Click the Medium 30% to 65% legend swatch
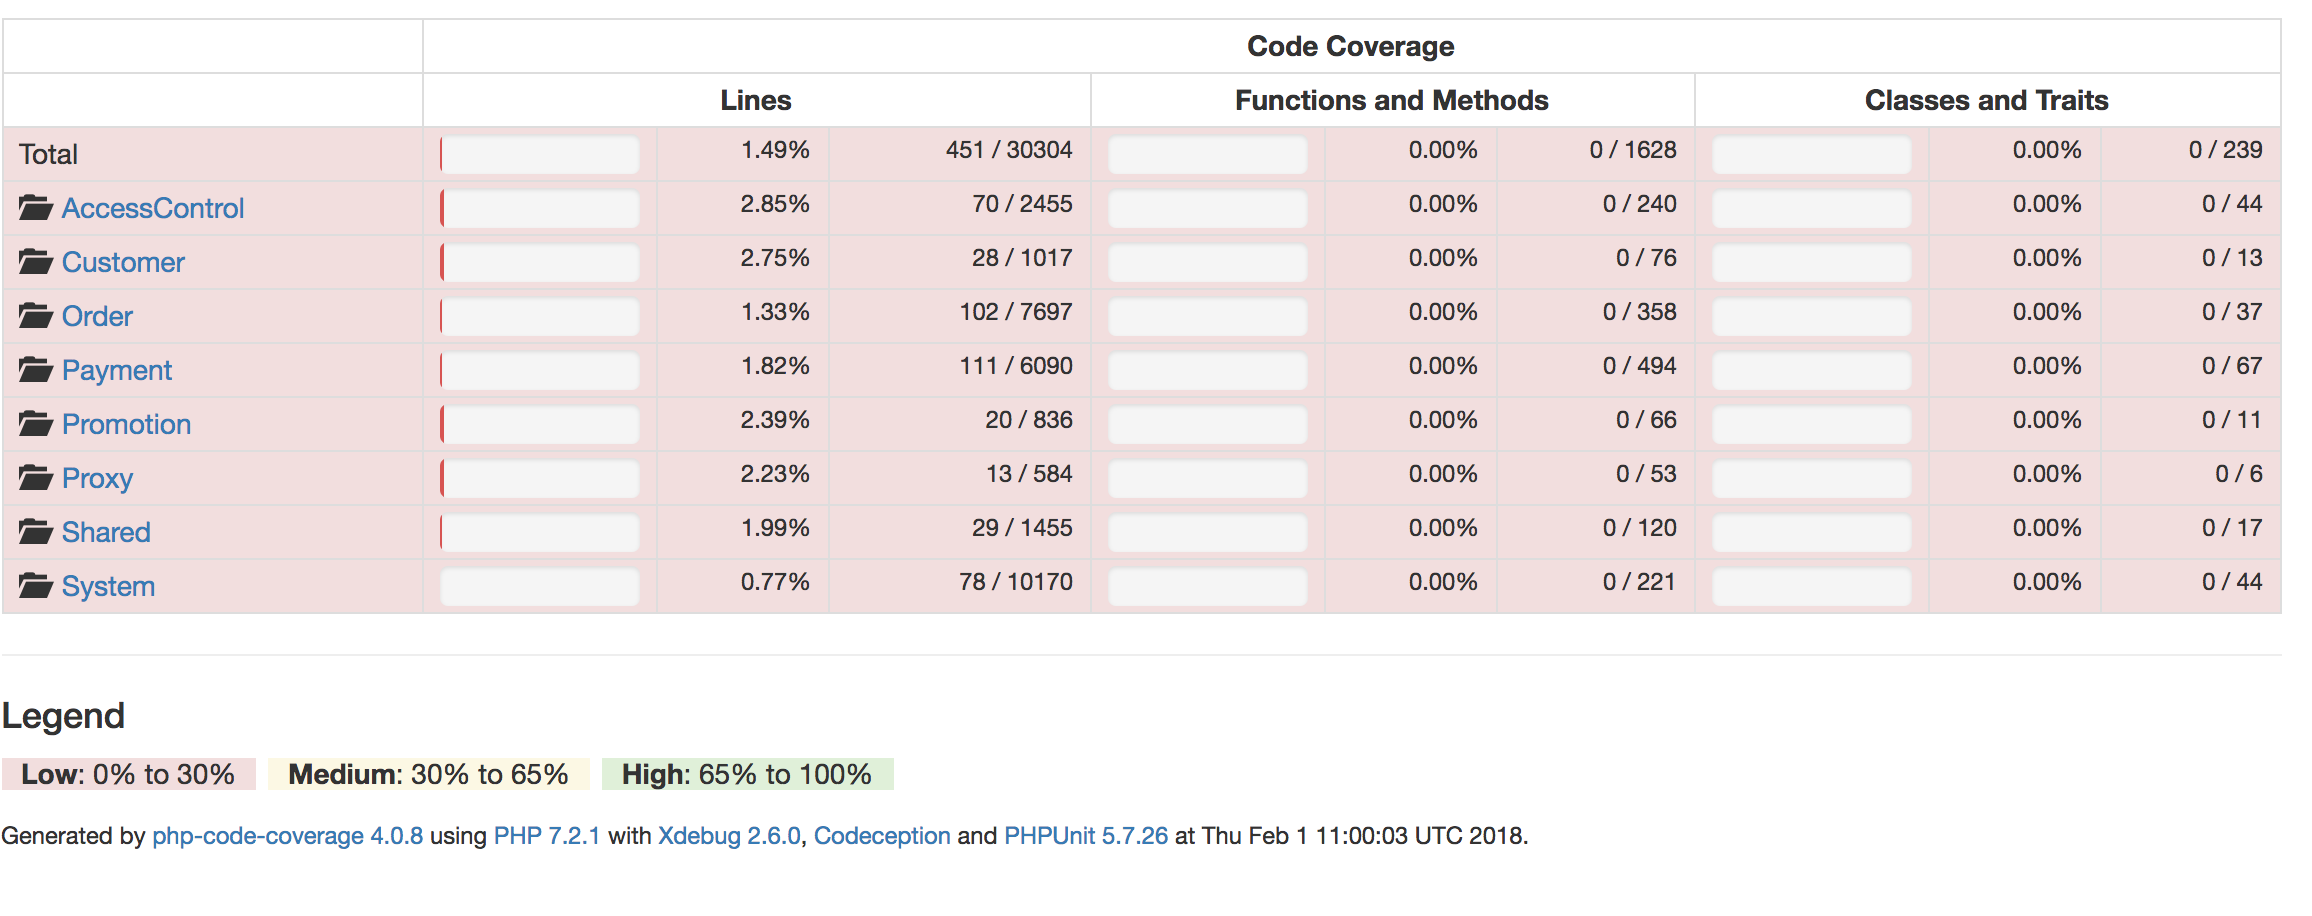This screenshot has height=916, width=2312. pos(429,774)
